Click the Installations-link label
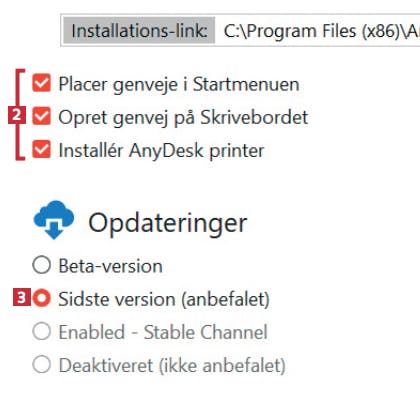 click(x=139, y=31)
